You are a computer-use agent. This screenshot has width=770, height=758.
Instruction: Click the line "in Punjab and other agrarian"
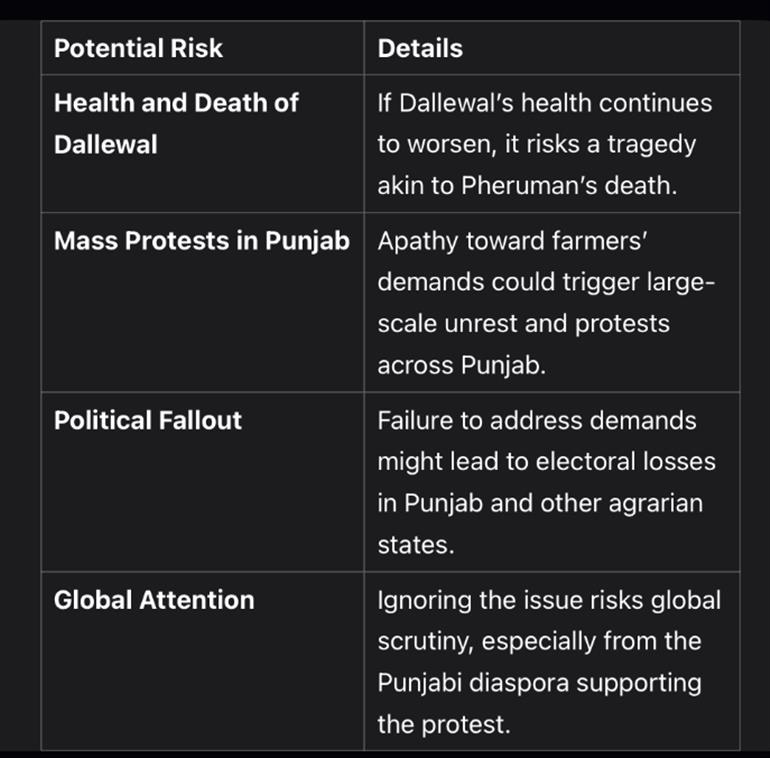[x=539, y=503]
